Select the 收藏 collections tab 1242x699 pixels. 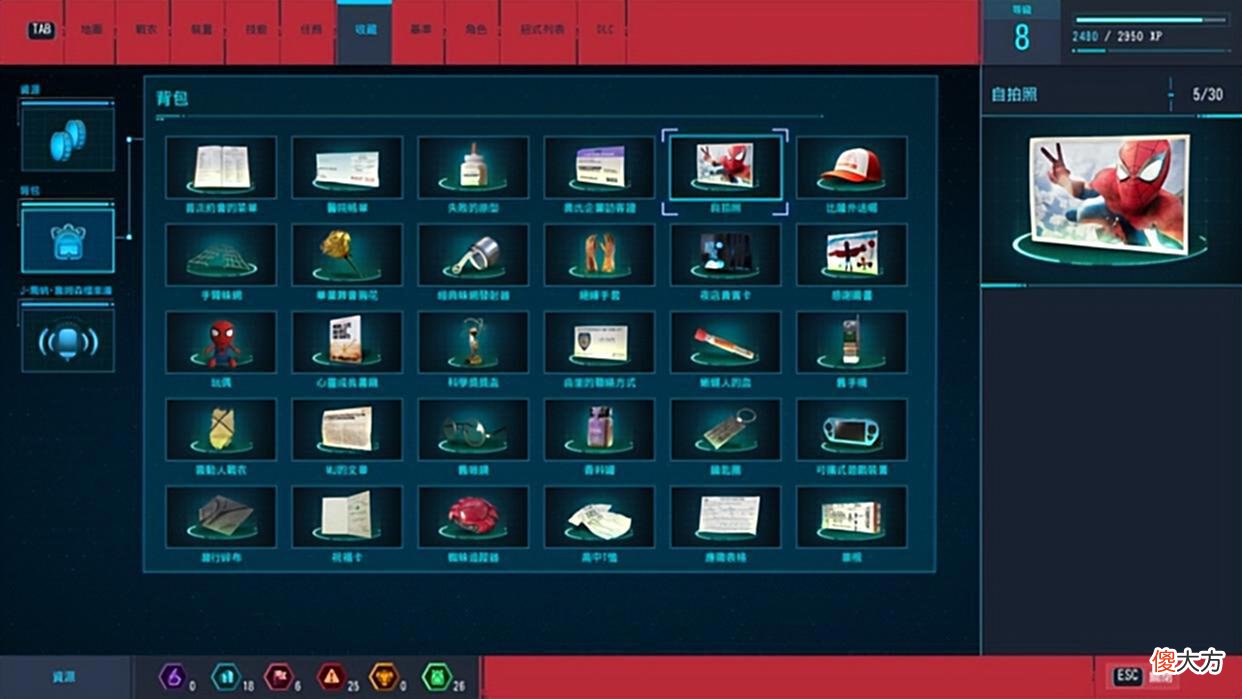[365, 30]
